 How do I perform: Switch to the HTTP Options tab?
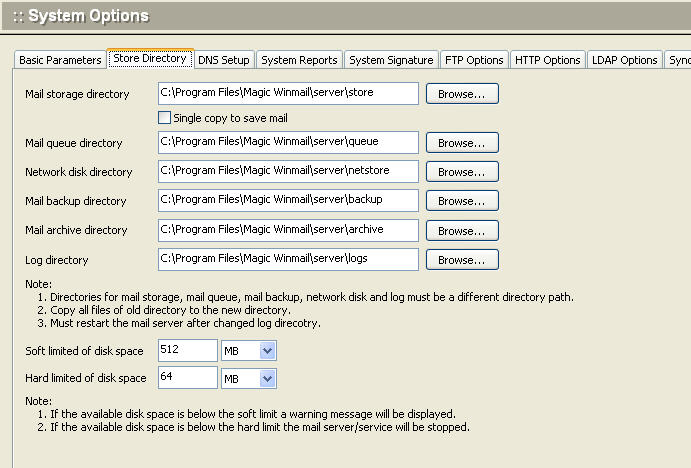click(x=547, y=60)
